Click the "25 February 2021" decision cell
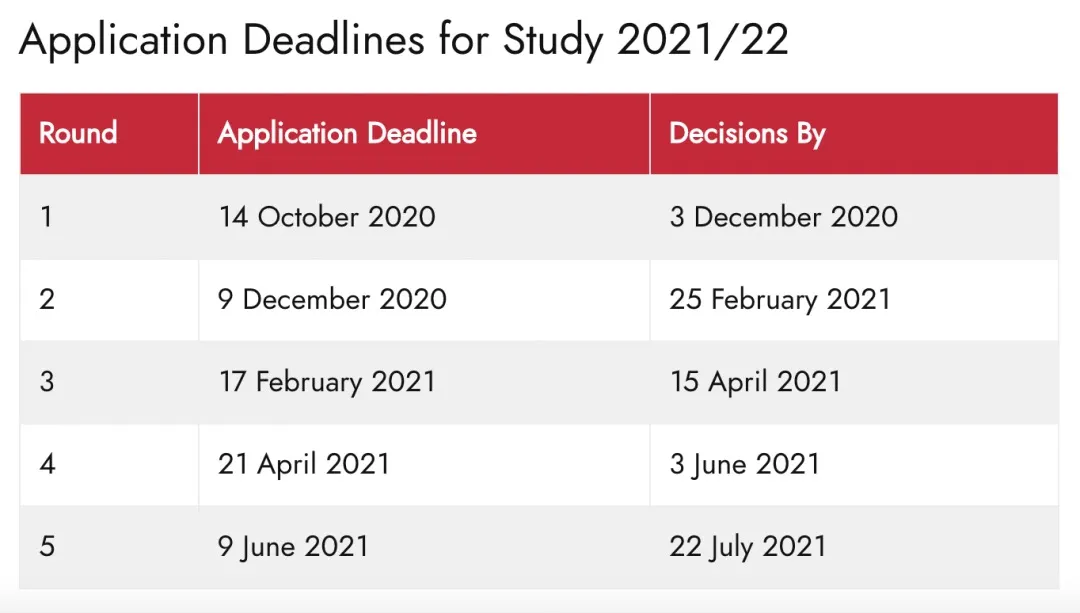 780,299
